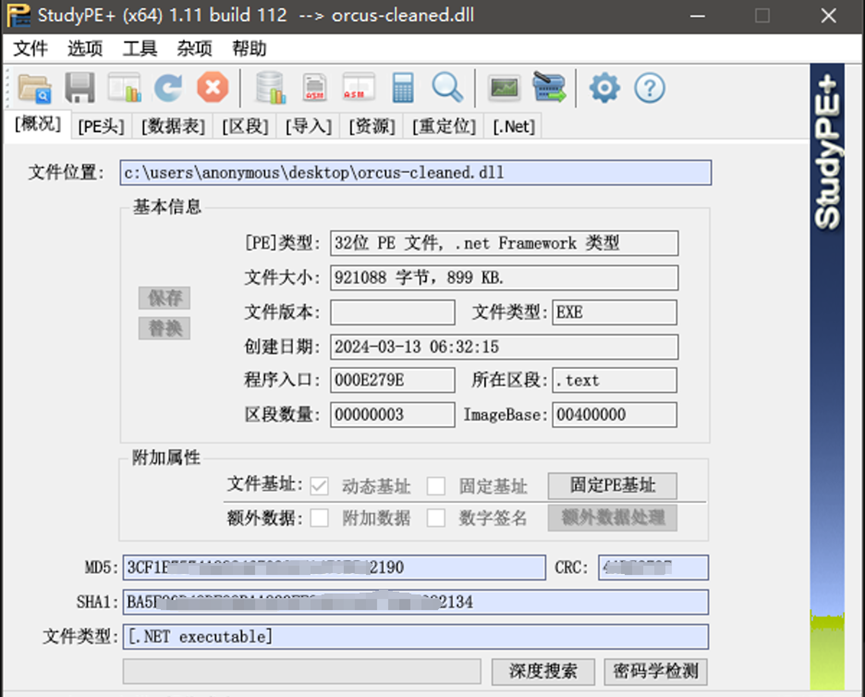This screenshot has height=697, width=865.
Task: Switch to the [.Net] tab
Action: 514,126
